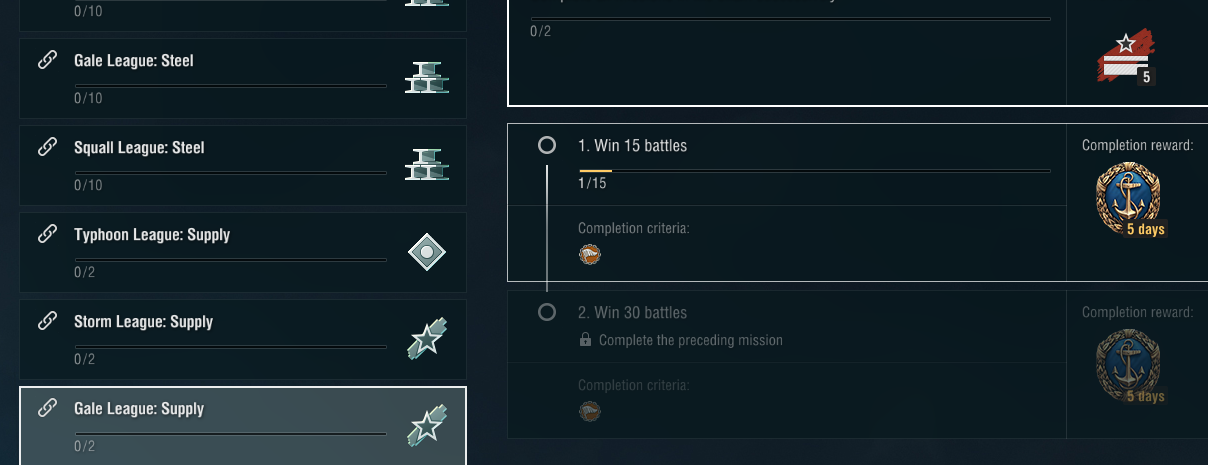Image resolution: width=1208 pixels, height=465 pixels.
Task: Click the Typhoon League supply diamond icon
Action: pos(427,252)
